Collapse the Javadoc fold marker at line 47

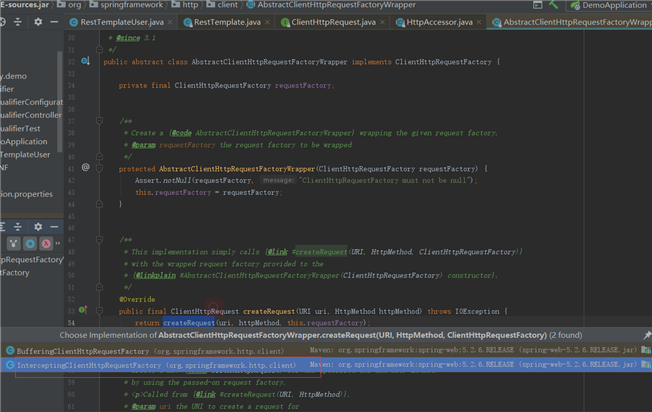(x=99, y=239)
